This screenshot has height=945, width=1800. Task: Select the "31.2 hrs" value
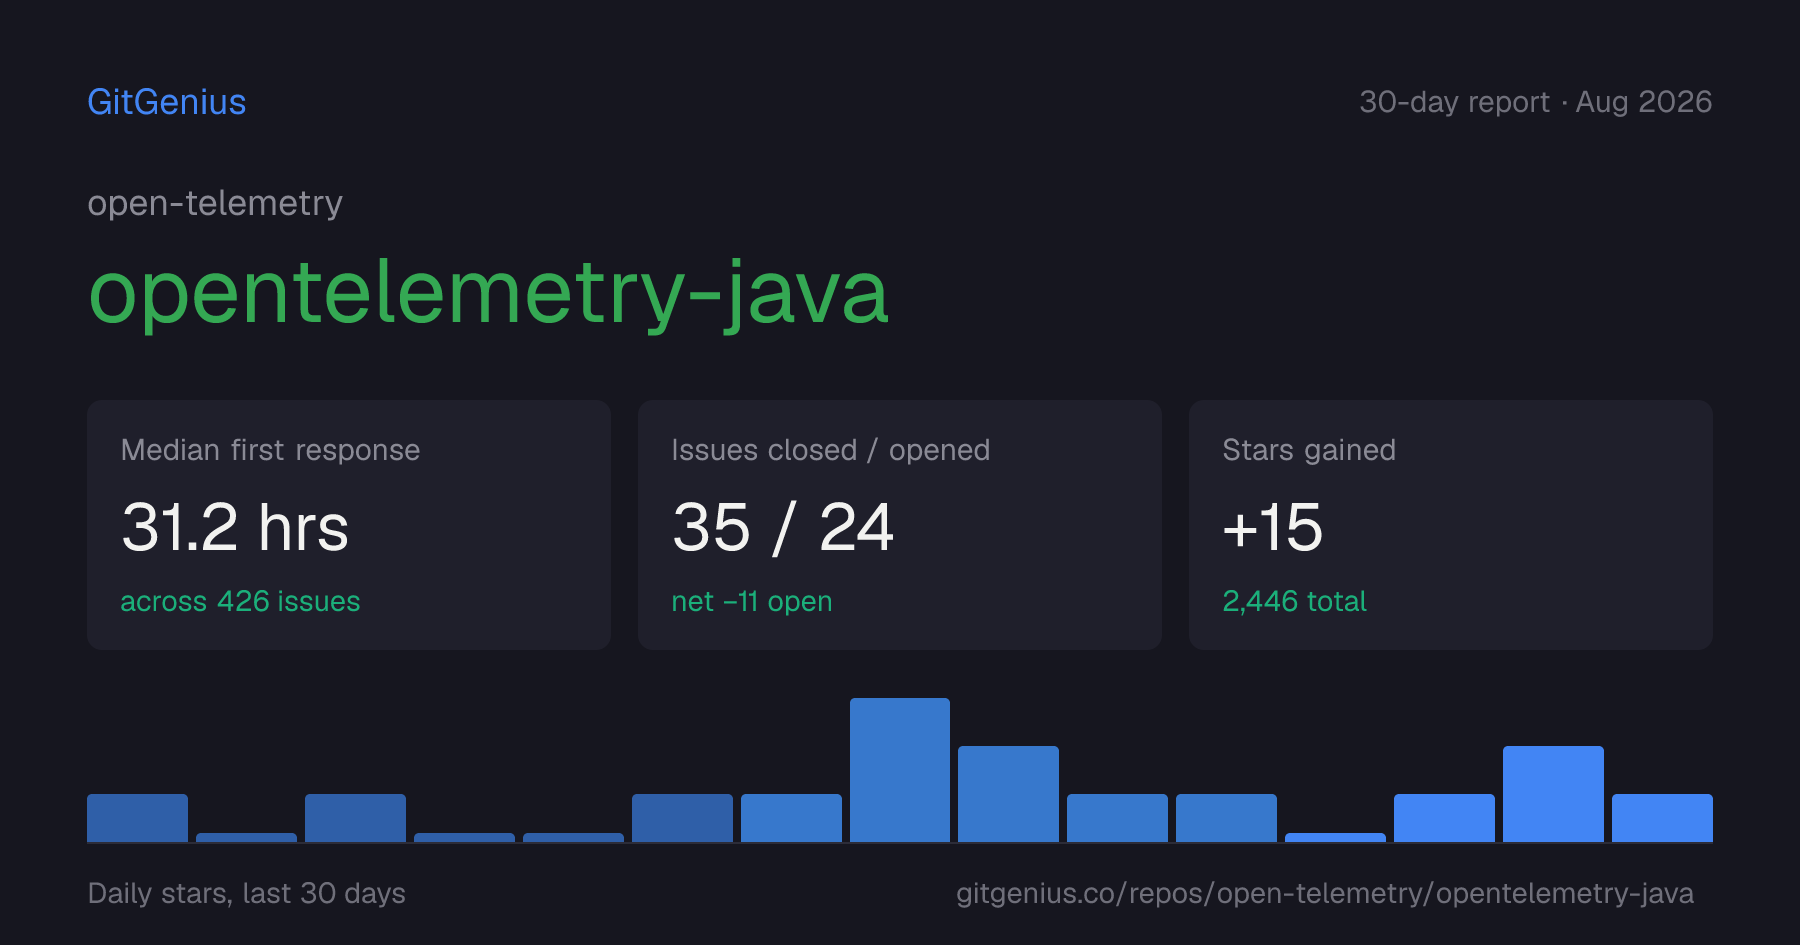click(x=235, y=527)
